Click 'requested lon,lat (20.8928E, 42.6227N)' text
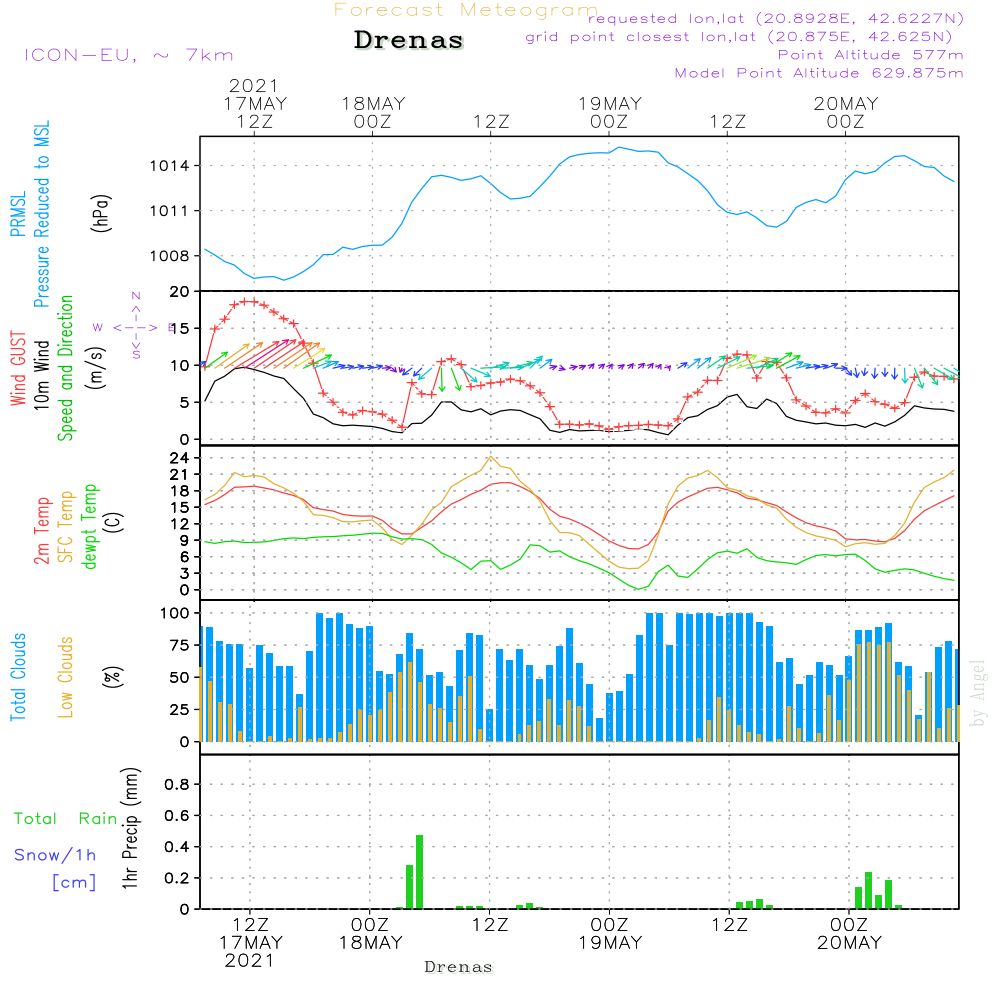 (776, 18)
